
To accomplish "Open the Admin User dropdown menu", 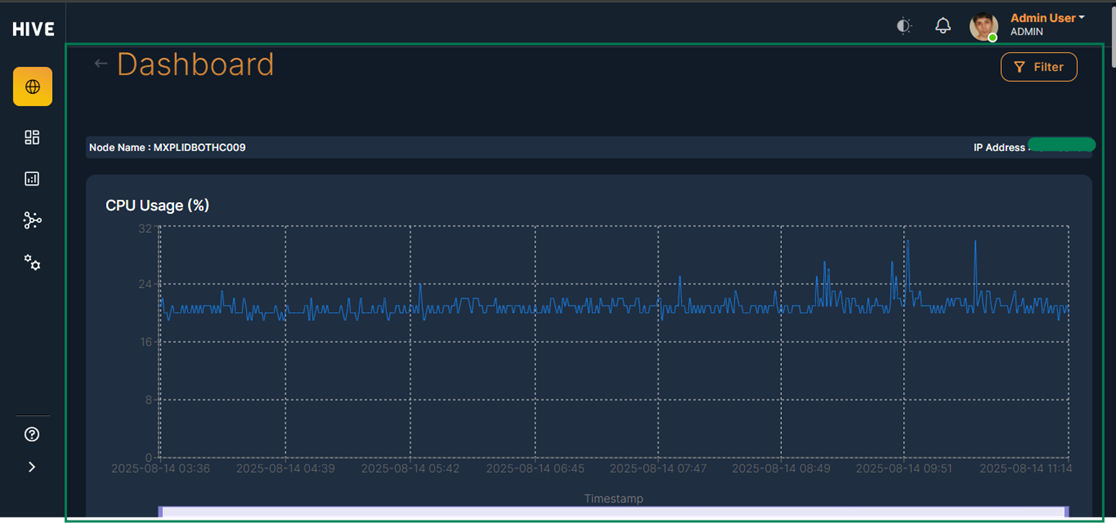I will [1046, 18].
